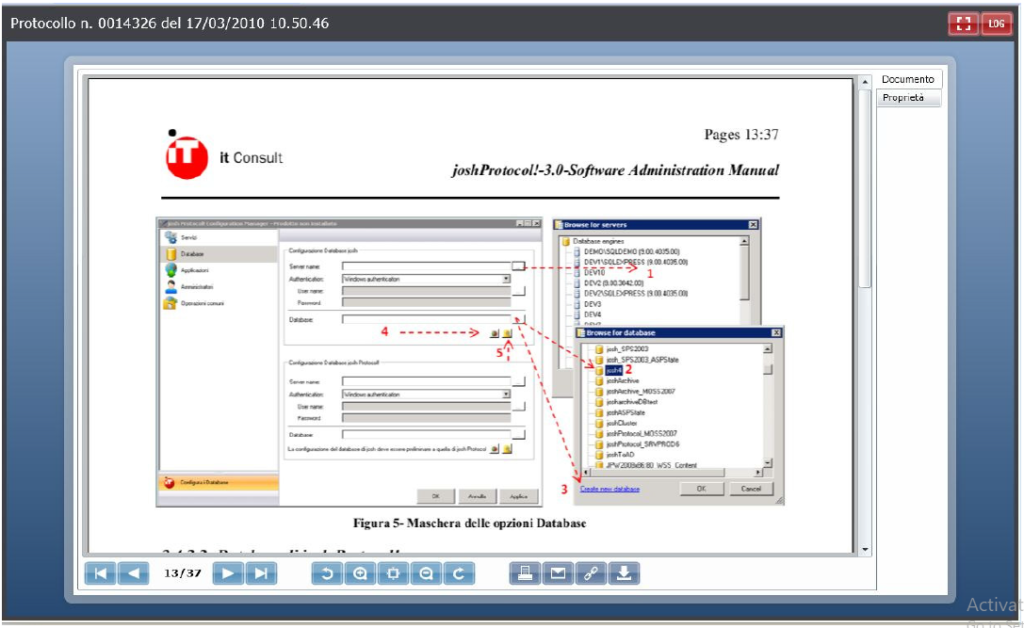Go to the first page of the document
The height and width of the screenshot is (628, 1024).
coord(100,574)
